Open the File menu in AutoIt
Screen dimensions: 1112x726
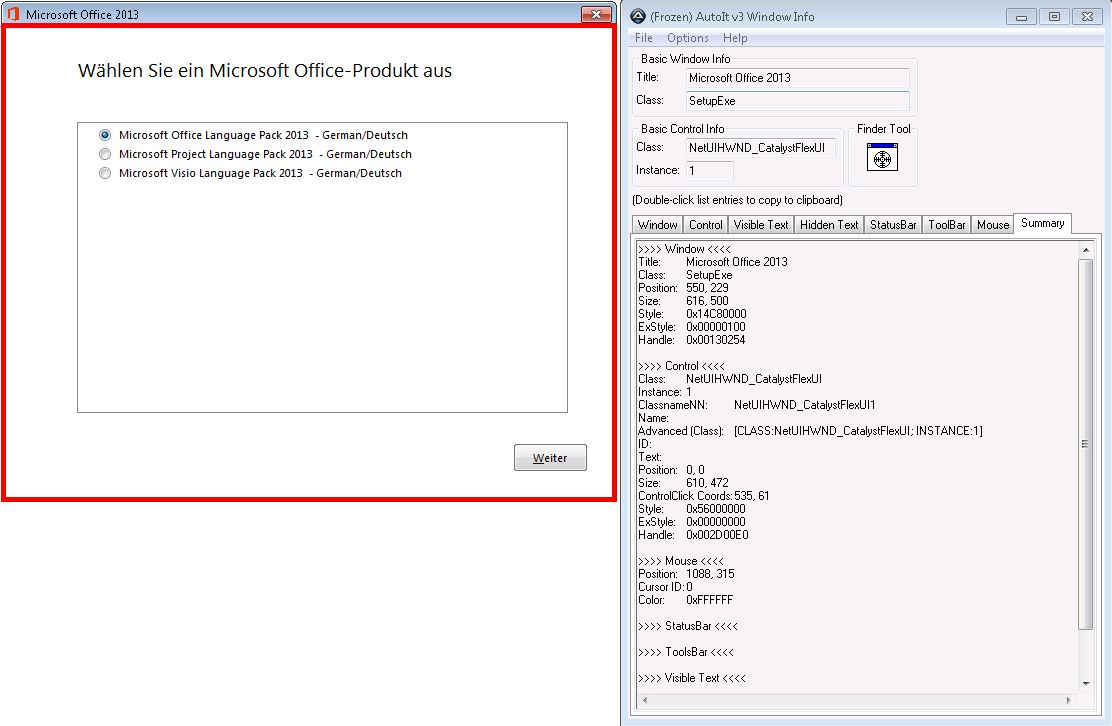[x=643, y=38]
